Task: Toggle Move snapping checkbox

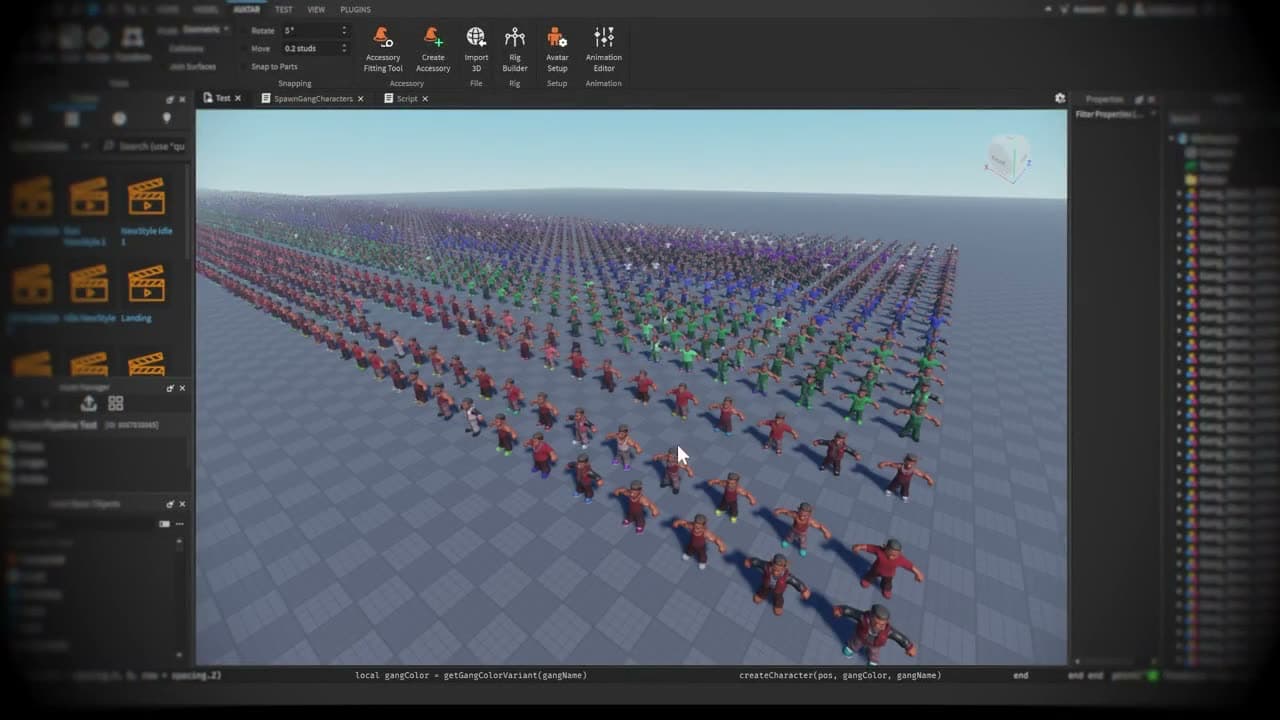Action: click(x=244, y=48)
